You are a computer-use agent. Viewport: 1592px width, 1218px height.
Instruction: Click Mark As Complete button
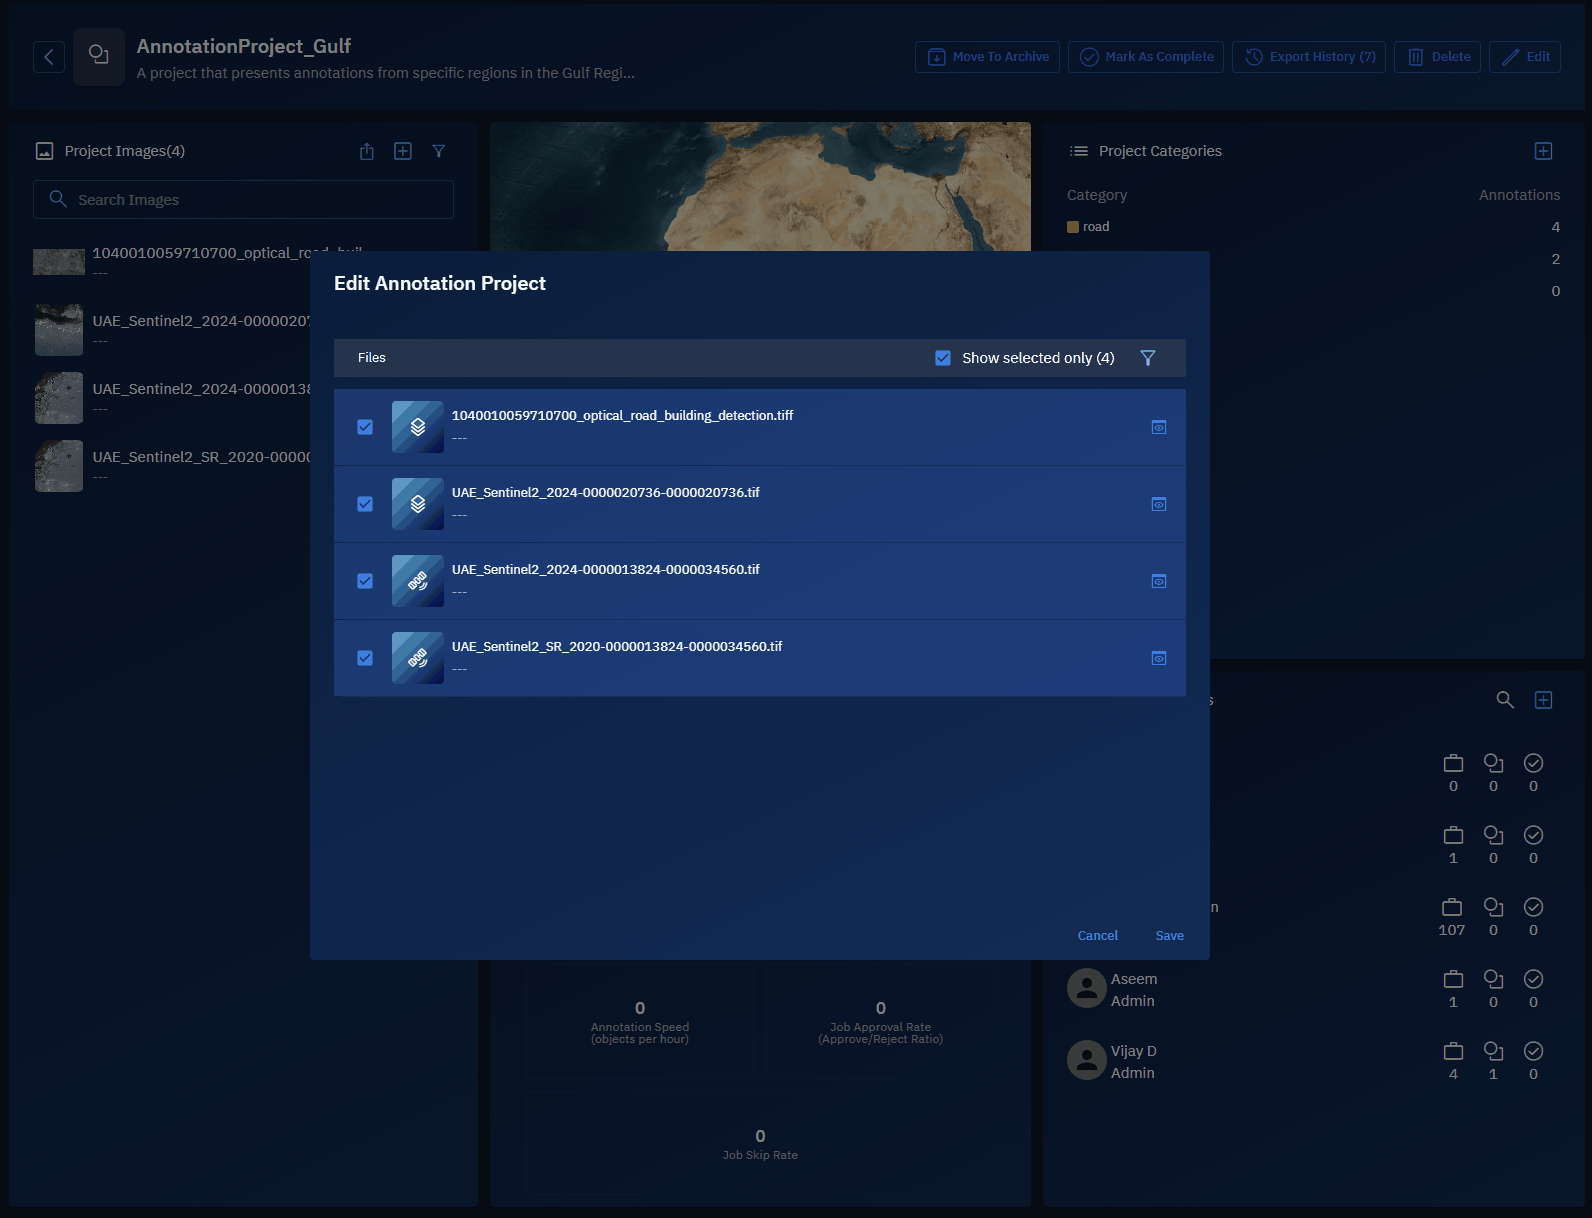(1145, 57)
